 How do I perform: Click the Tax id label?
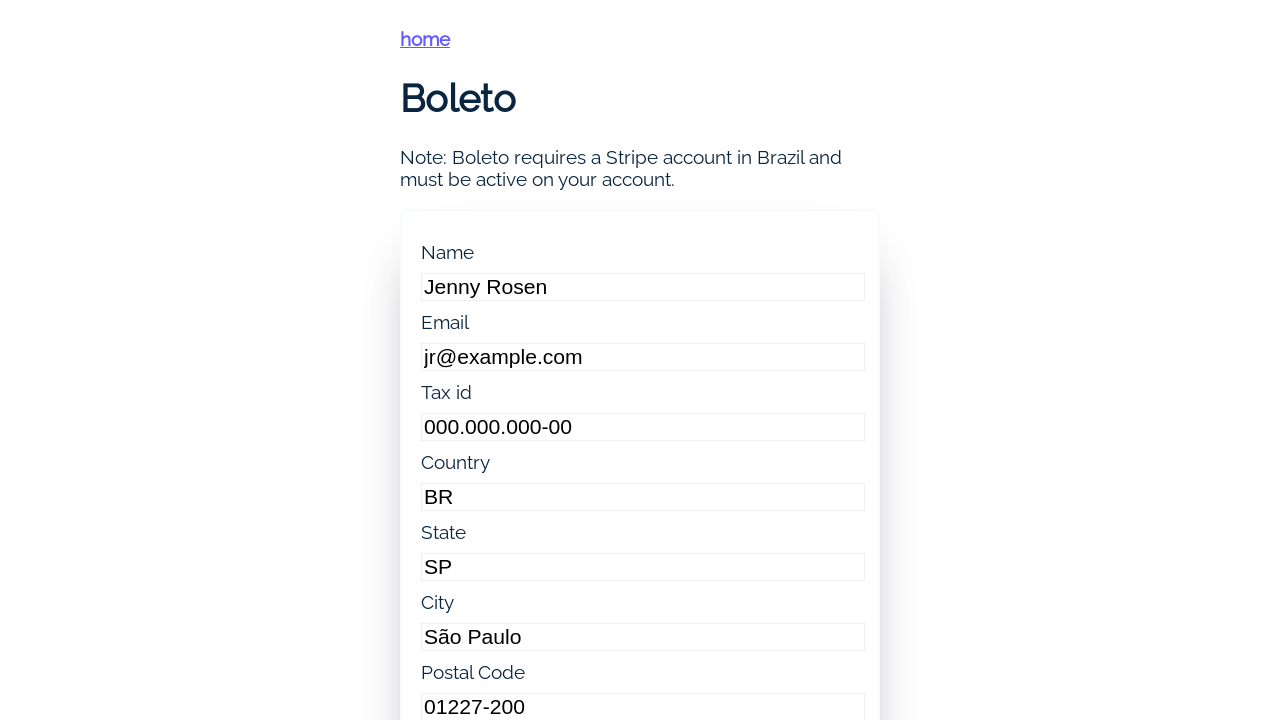[x=446, y=393]
